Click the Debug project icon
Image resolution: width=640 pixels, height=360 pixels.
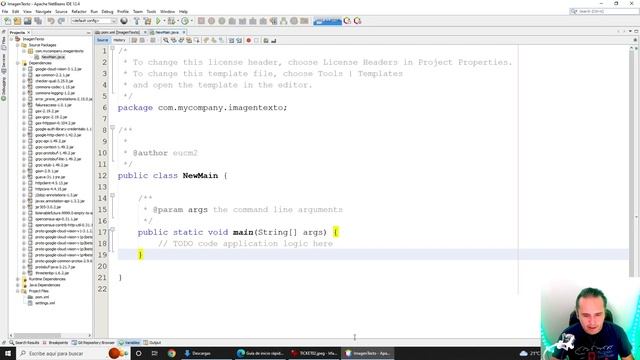(171, 21)
